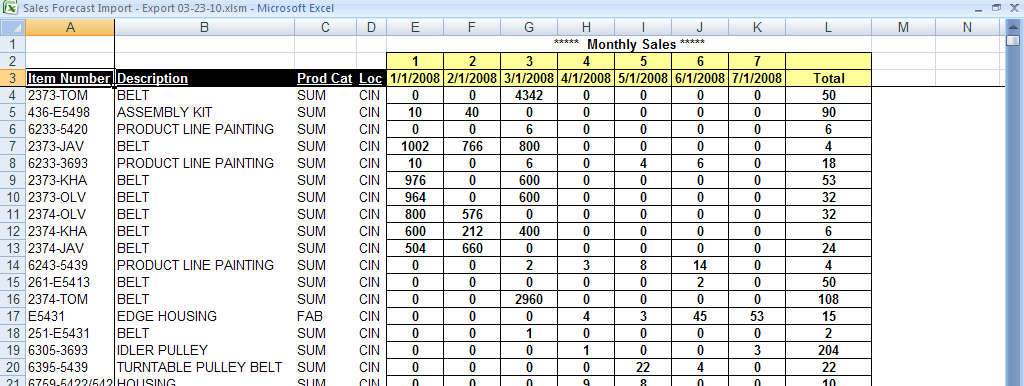This screenshot has width=1024, height=386.
Task: Select item number cell '2373-JAV'
Action: [70, 146]
